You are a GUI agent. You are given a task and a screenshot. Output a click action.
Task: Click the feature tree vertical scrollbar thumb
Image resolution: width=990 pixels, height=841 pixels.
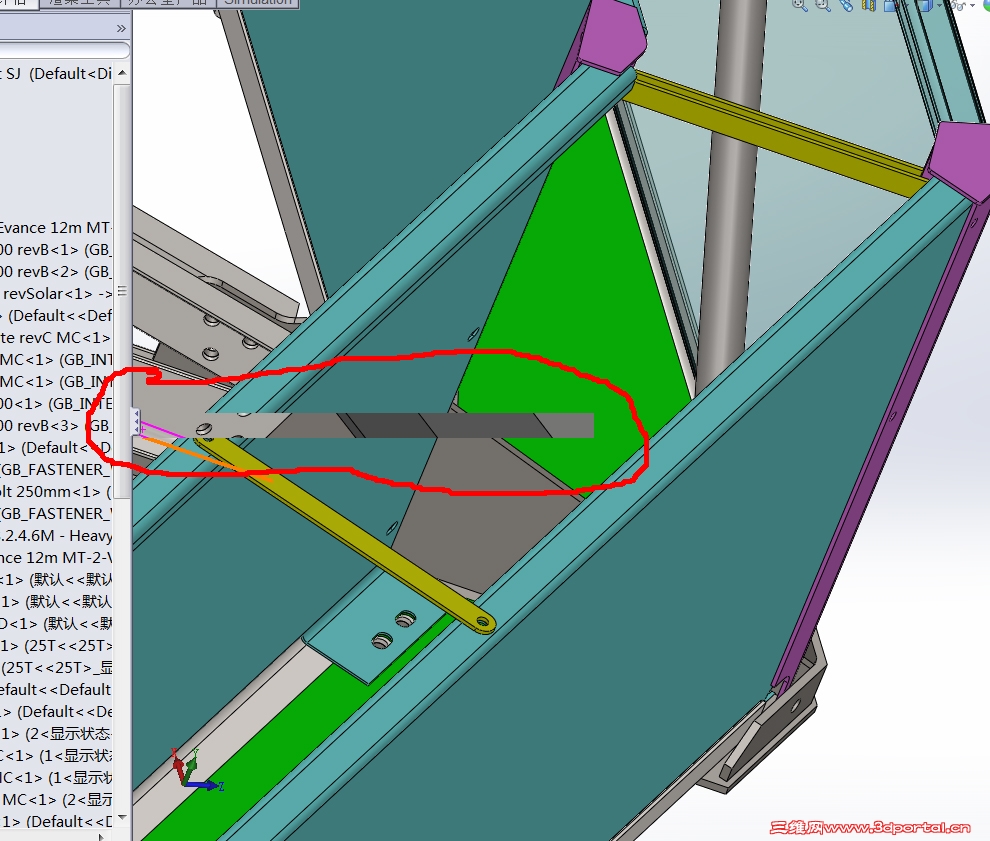(122, 292)
